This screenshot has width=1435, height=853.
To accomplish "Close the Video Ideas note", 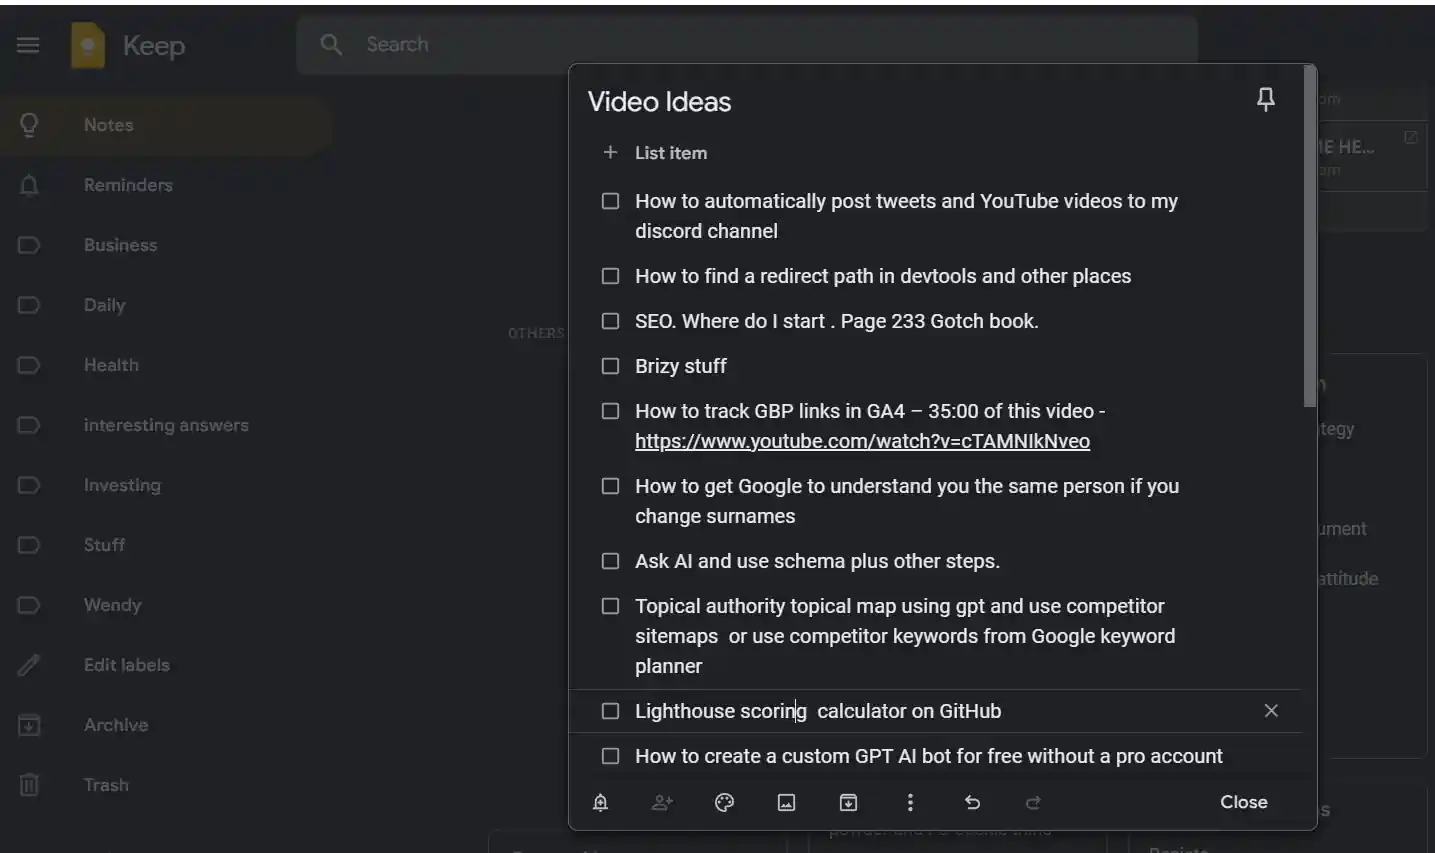I will coord(1243,802).
